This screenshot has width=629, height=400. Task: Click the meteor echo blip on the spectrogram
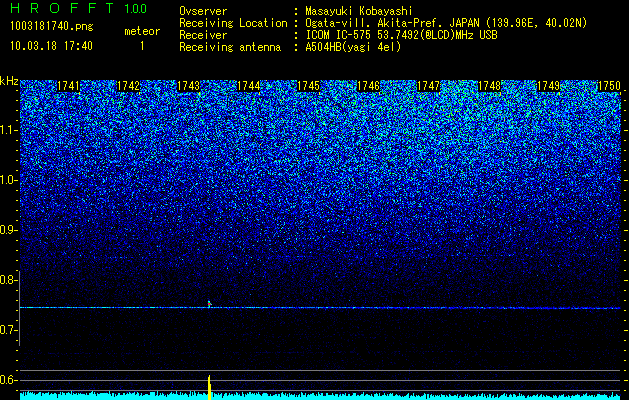209,304
